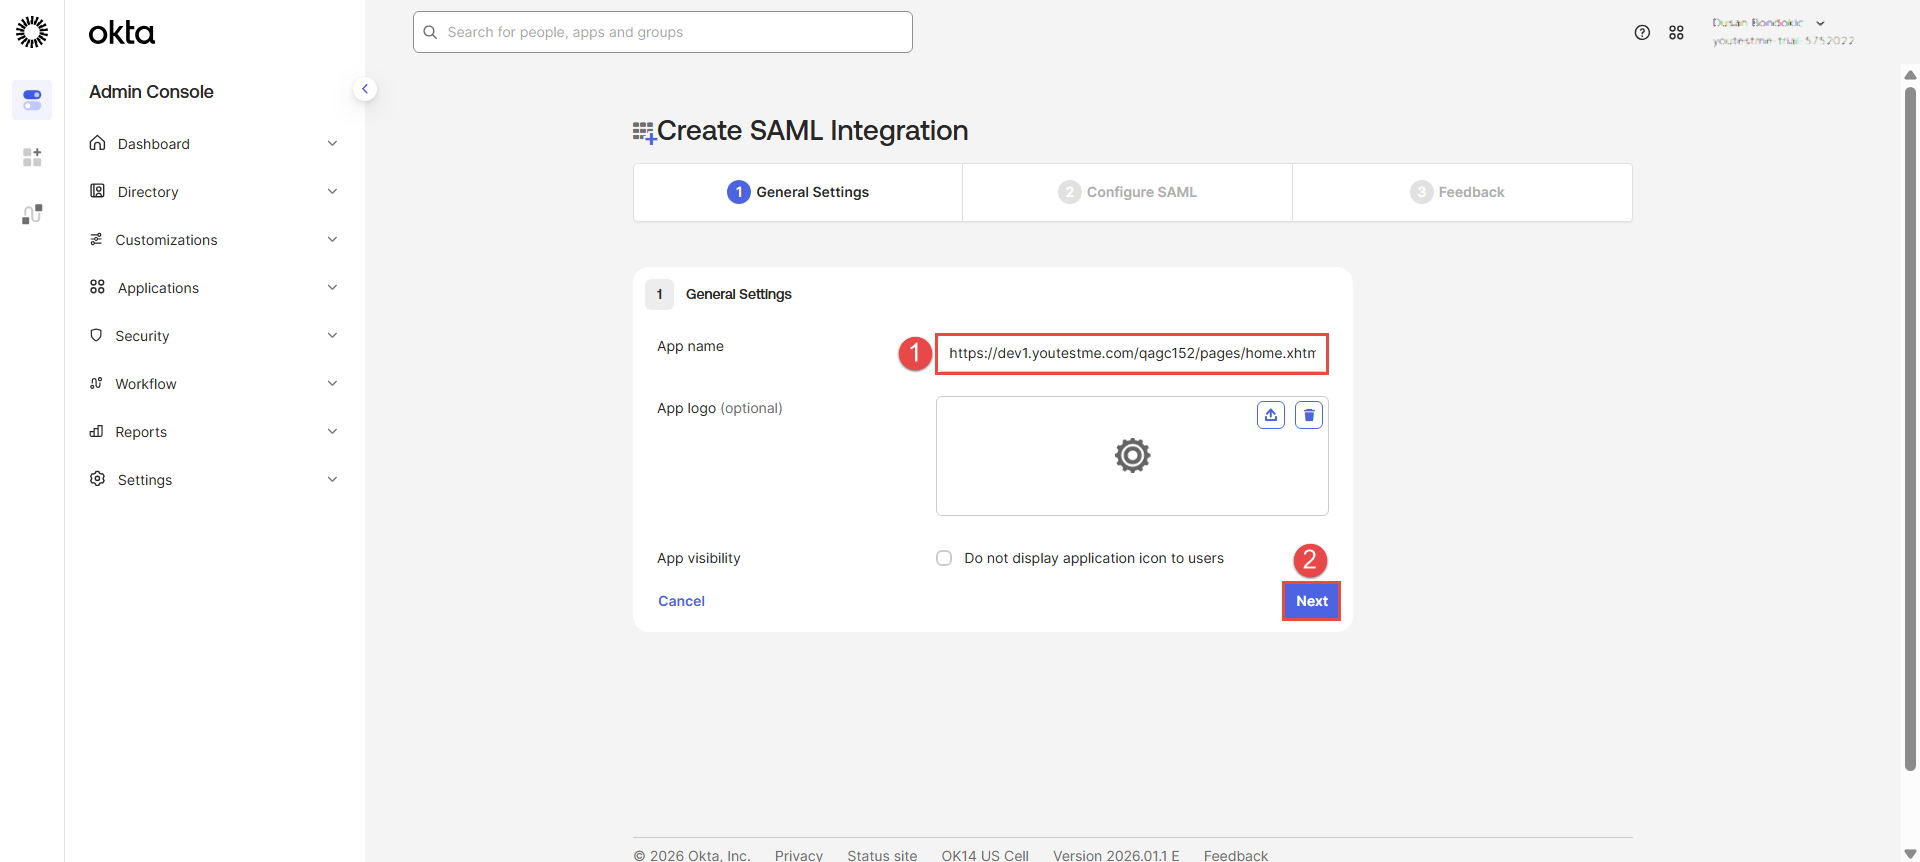Click the delete logo trash icon

point(1308,415)
